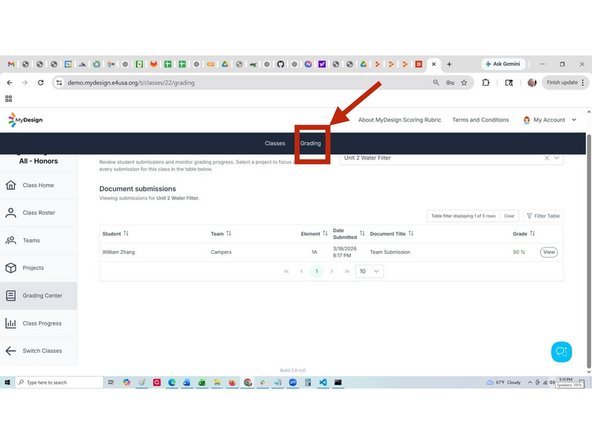Switch to the Grading tab
Viewport: 592px width, 444px height.
click(310, 143)
